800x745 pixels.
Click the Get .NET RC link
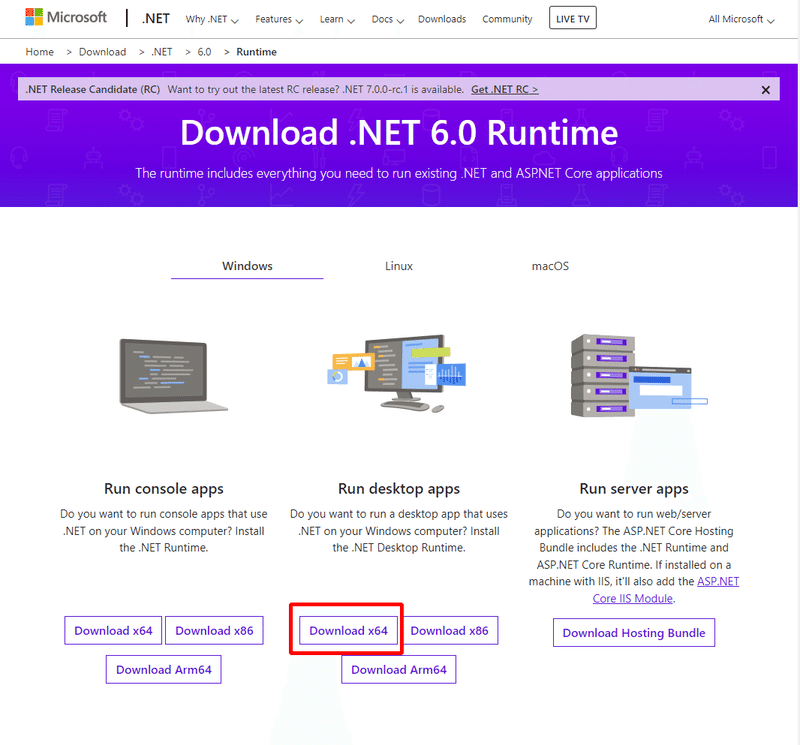coord(505,89)
